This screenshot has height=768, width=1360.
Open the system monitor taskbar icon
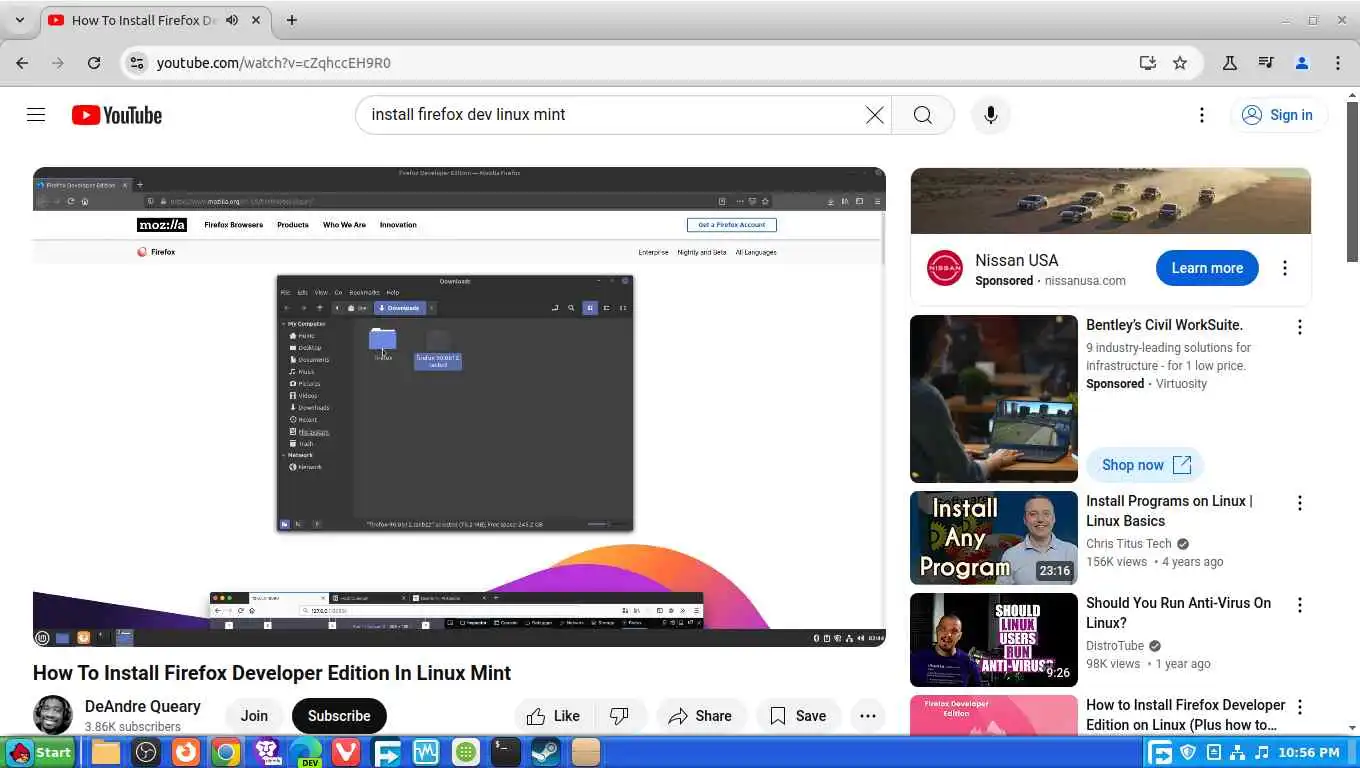click(x=426, y=752)
